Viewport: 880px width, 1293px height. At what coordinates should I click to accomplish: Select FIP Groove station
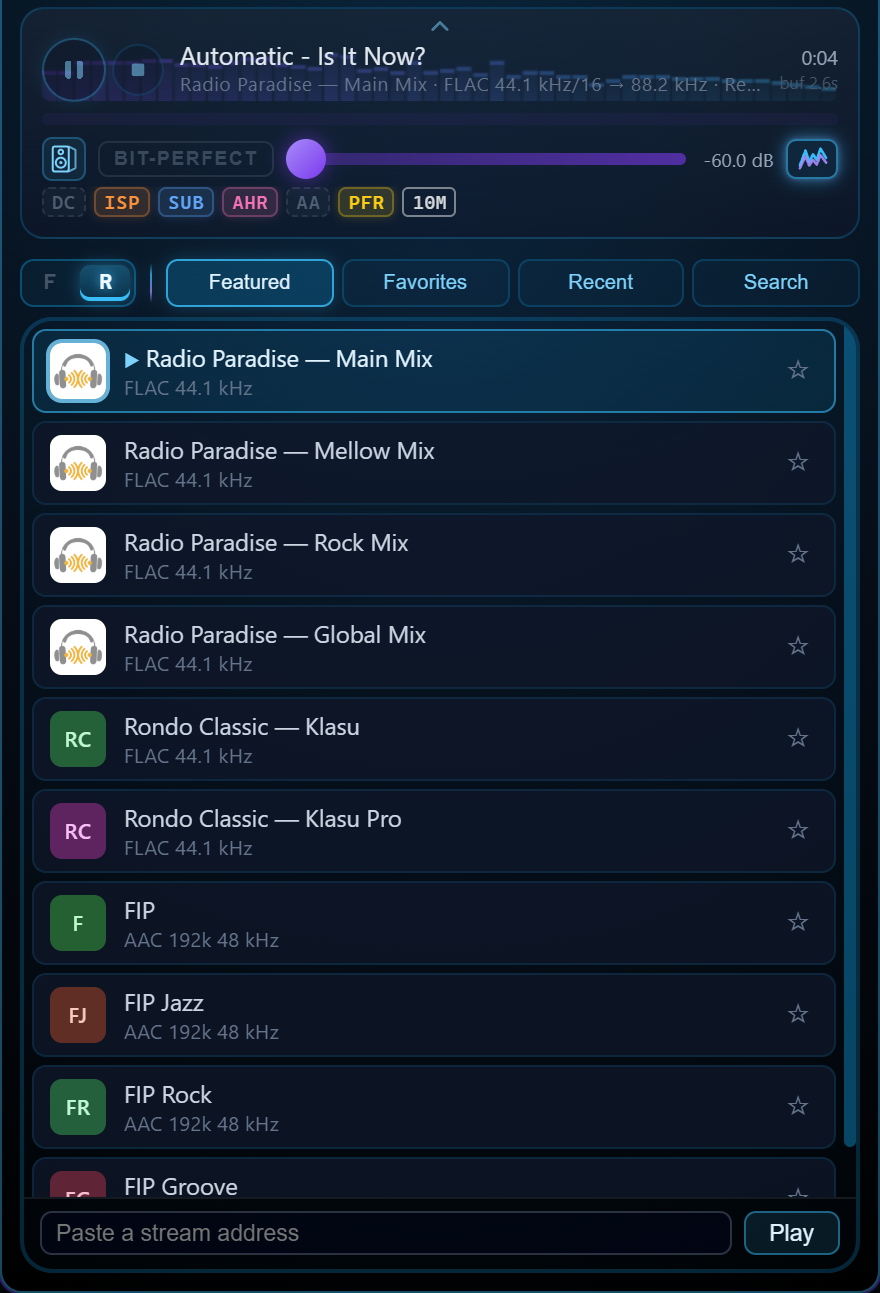click(x=434, y=1178)
